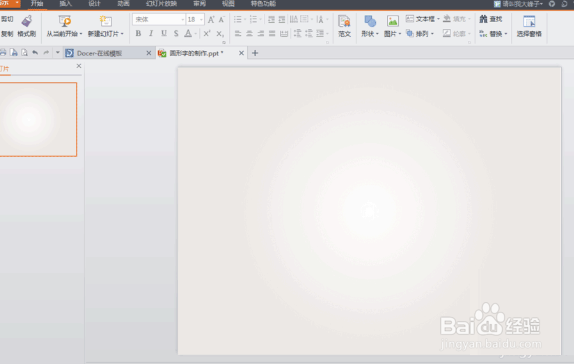Align text right

[x=261, y=34]
